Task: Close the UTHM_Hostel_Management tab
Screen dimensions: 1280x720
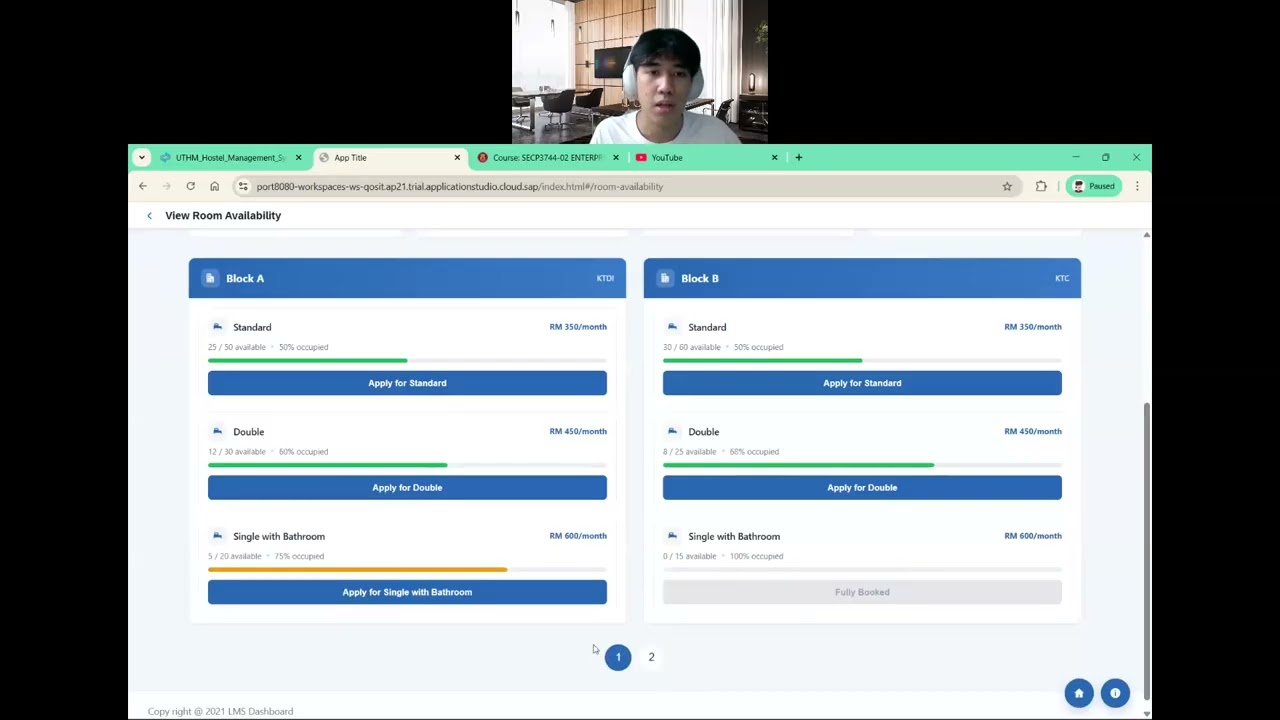Action: point(298,157)
